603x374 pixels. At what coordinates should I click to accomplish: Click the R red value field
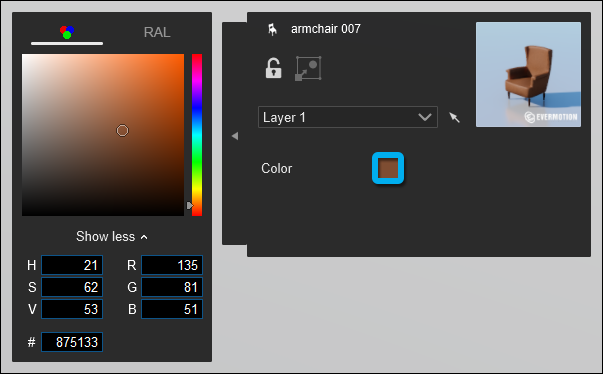(172, 265)
